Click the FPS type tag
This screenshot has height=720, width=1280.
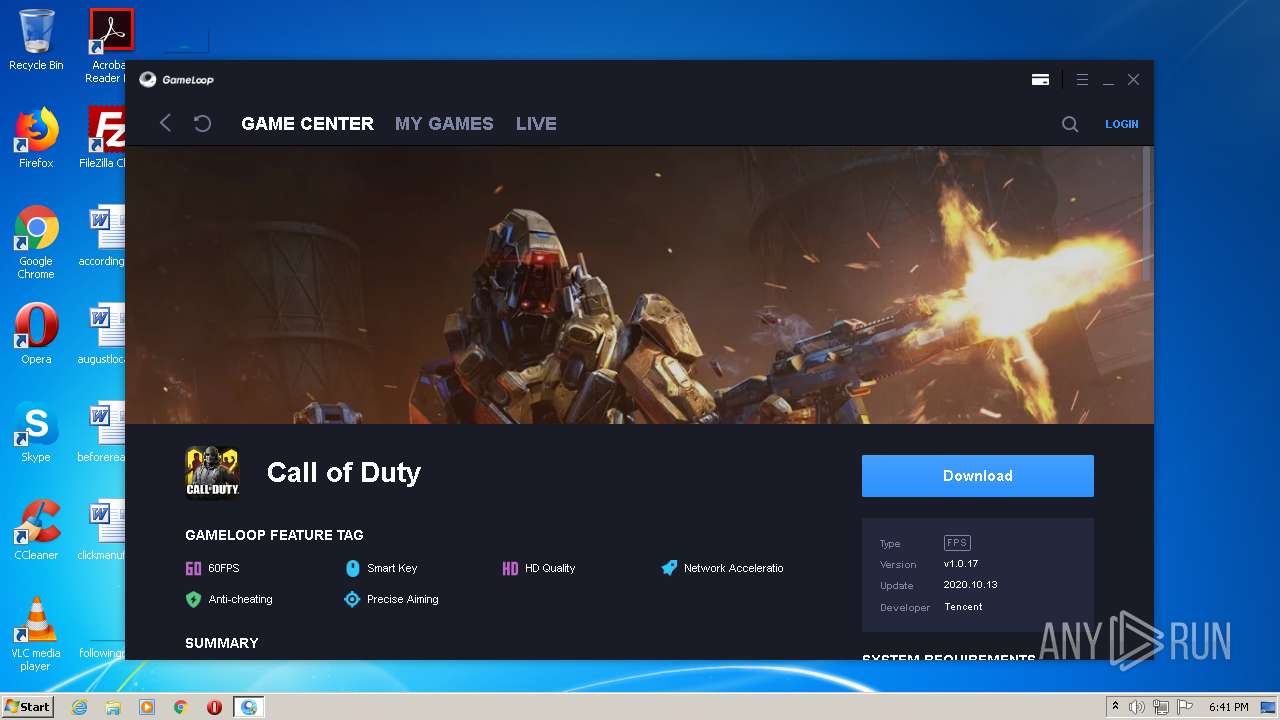pyautogui.click(x=957, y=543)
